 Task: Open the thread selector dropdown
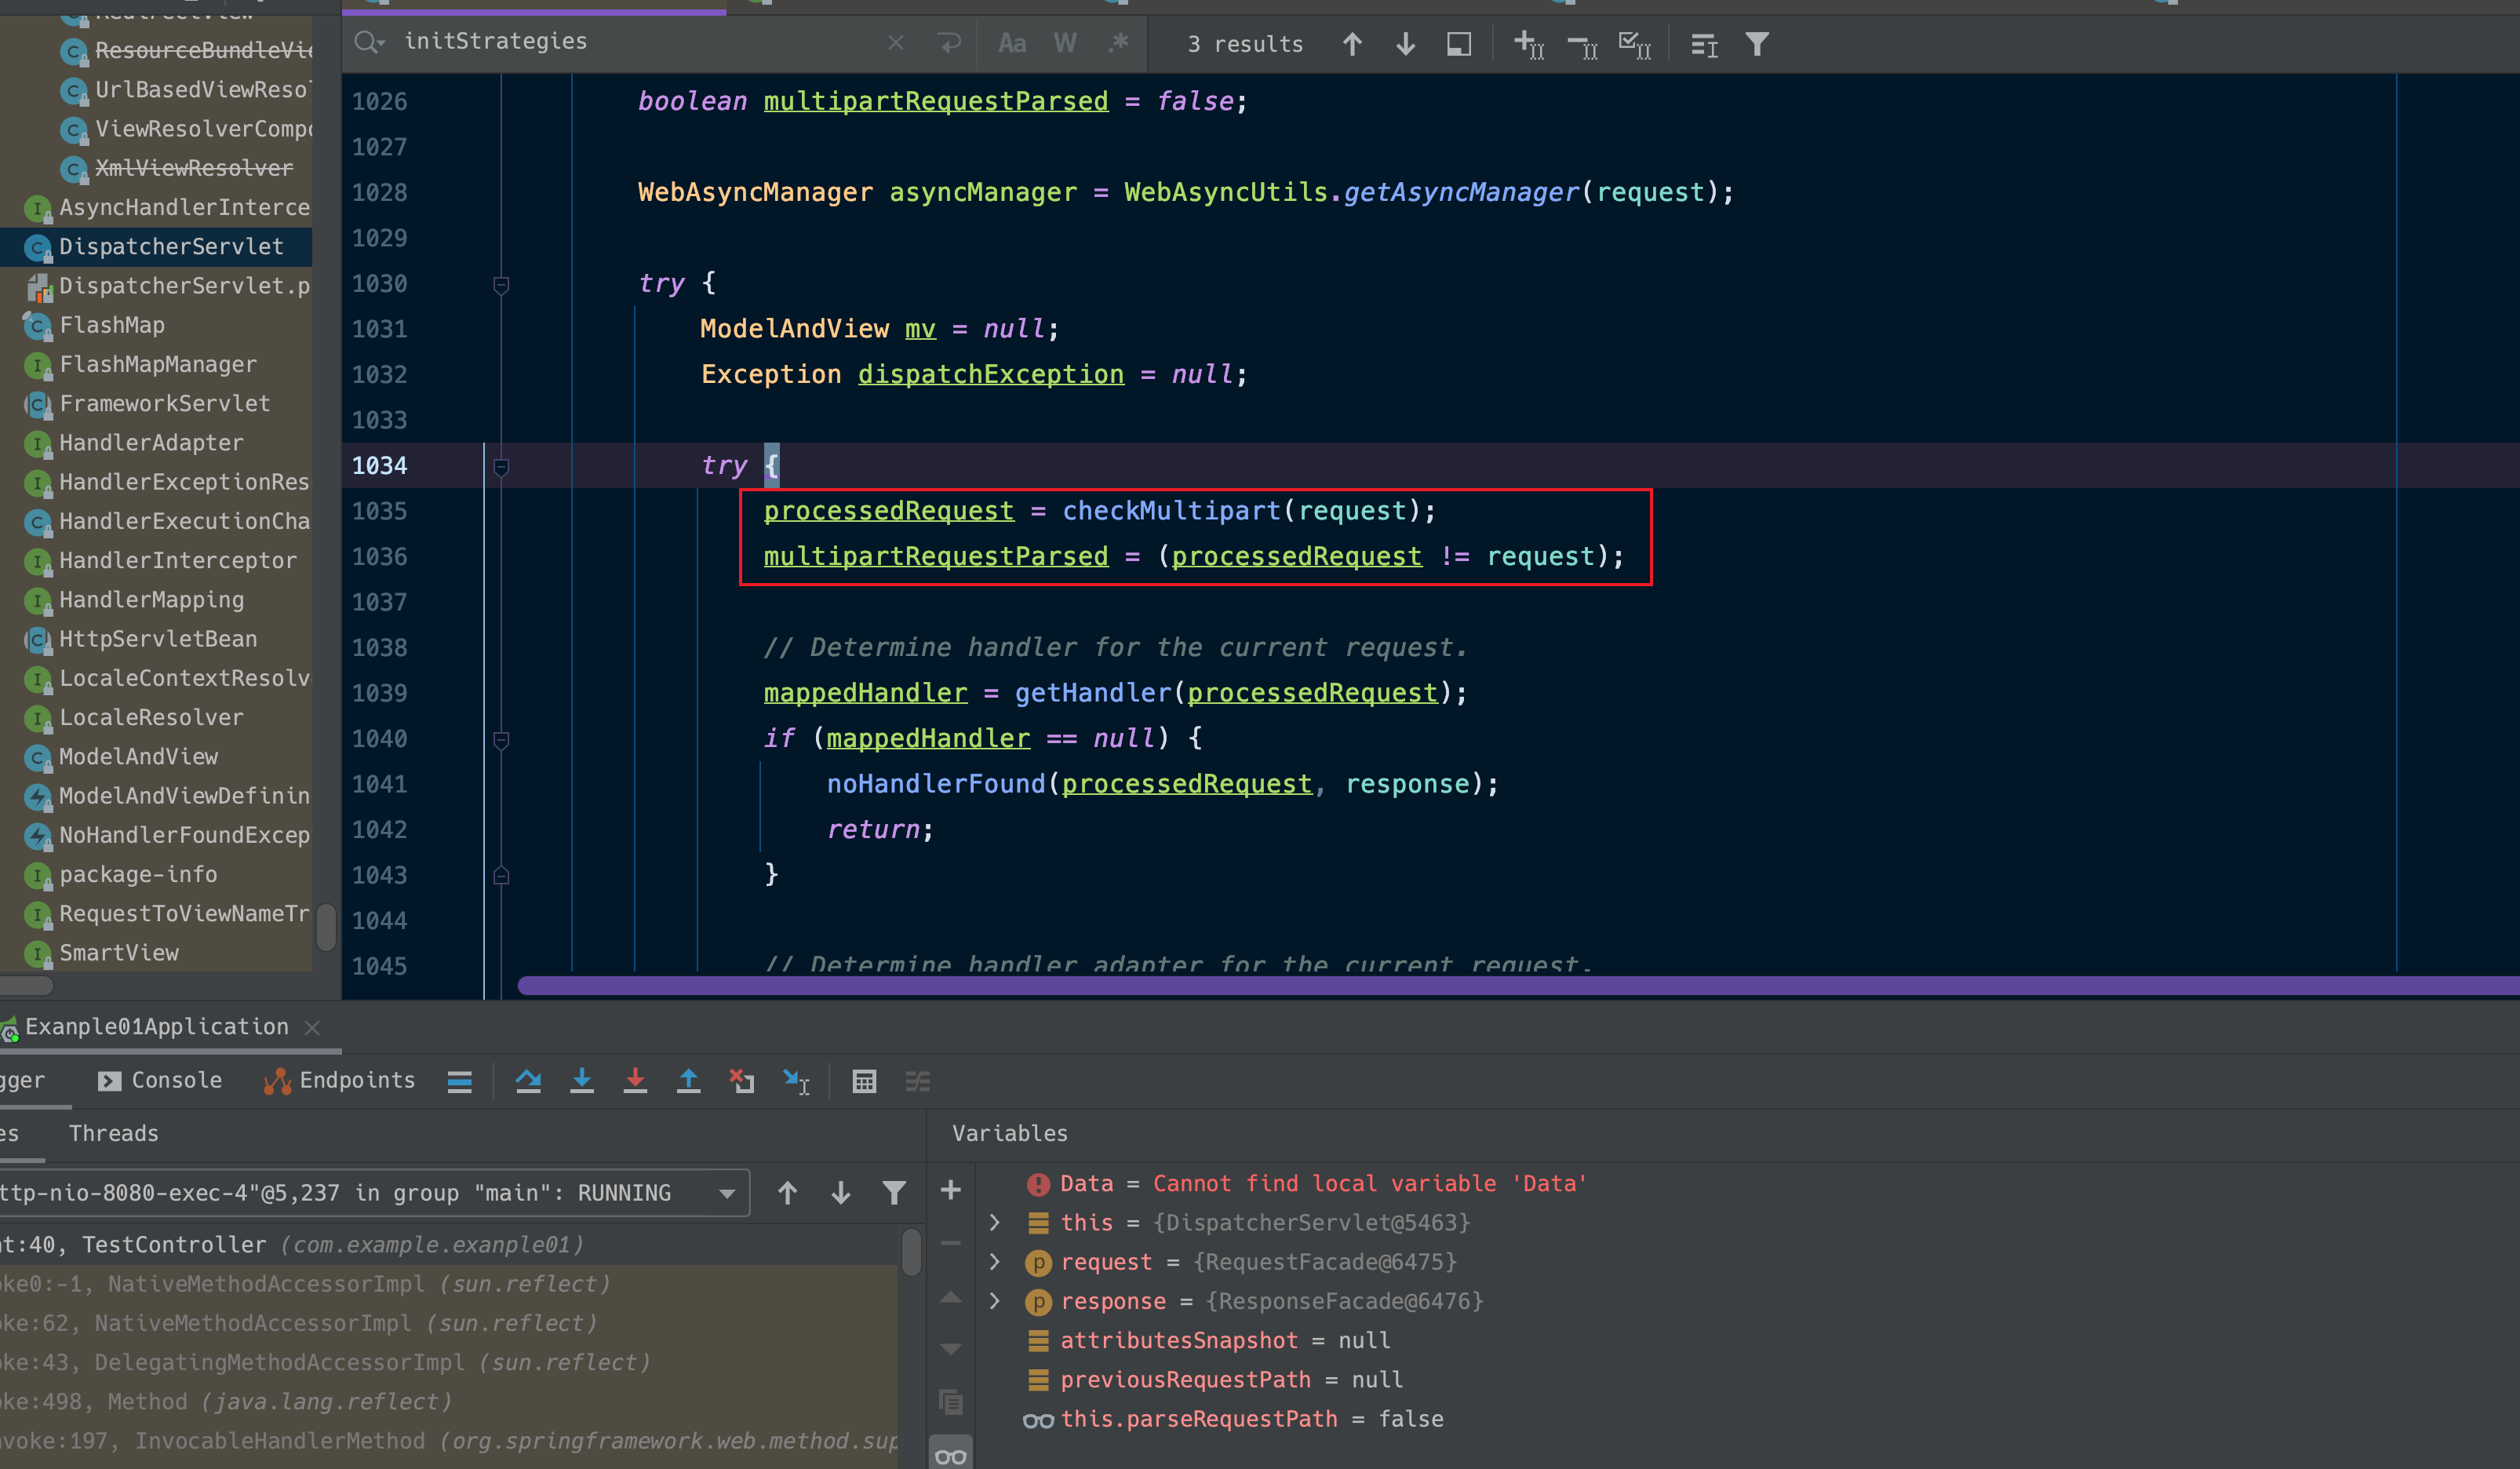point(727,1193)
